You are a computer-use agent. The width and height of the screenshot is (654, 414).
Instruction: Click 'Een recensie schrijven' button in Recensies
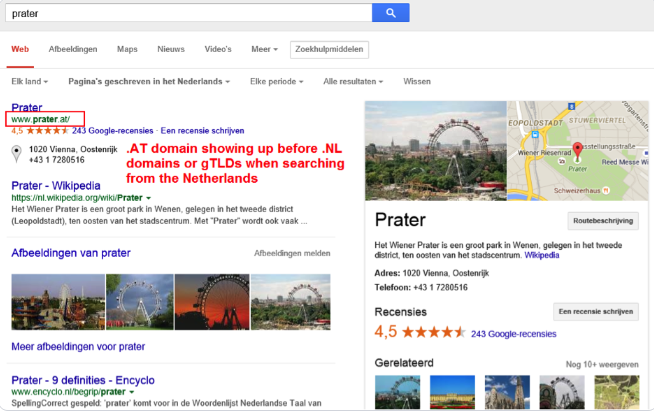click(596, 312)
